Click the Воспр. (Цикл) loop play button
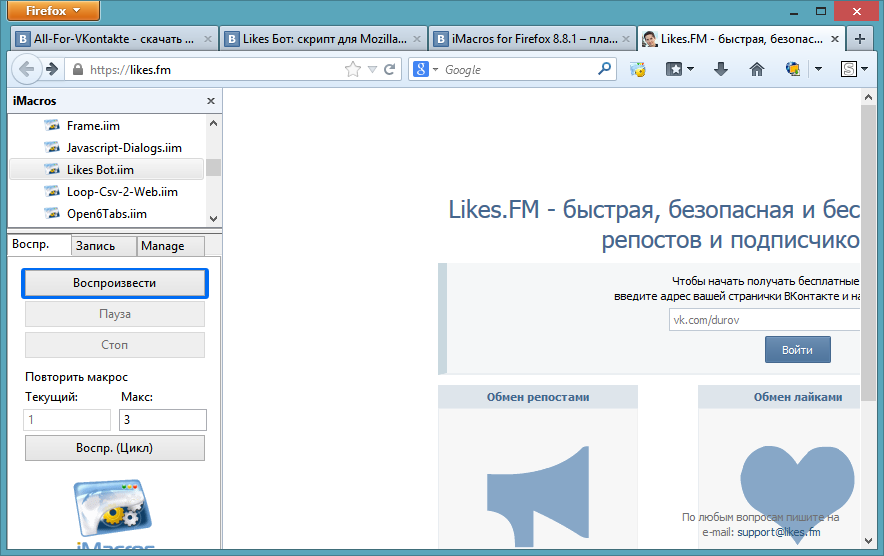884x556 pixels. (x=115, y=448)
